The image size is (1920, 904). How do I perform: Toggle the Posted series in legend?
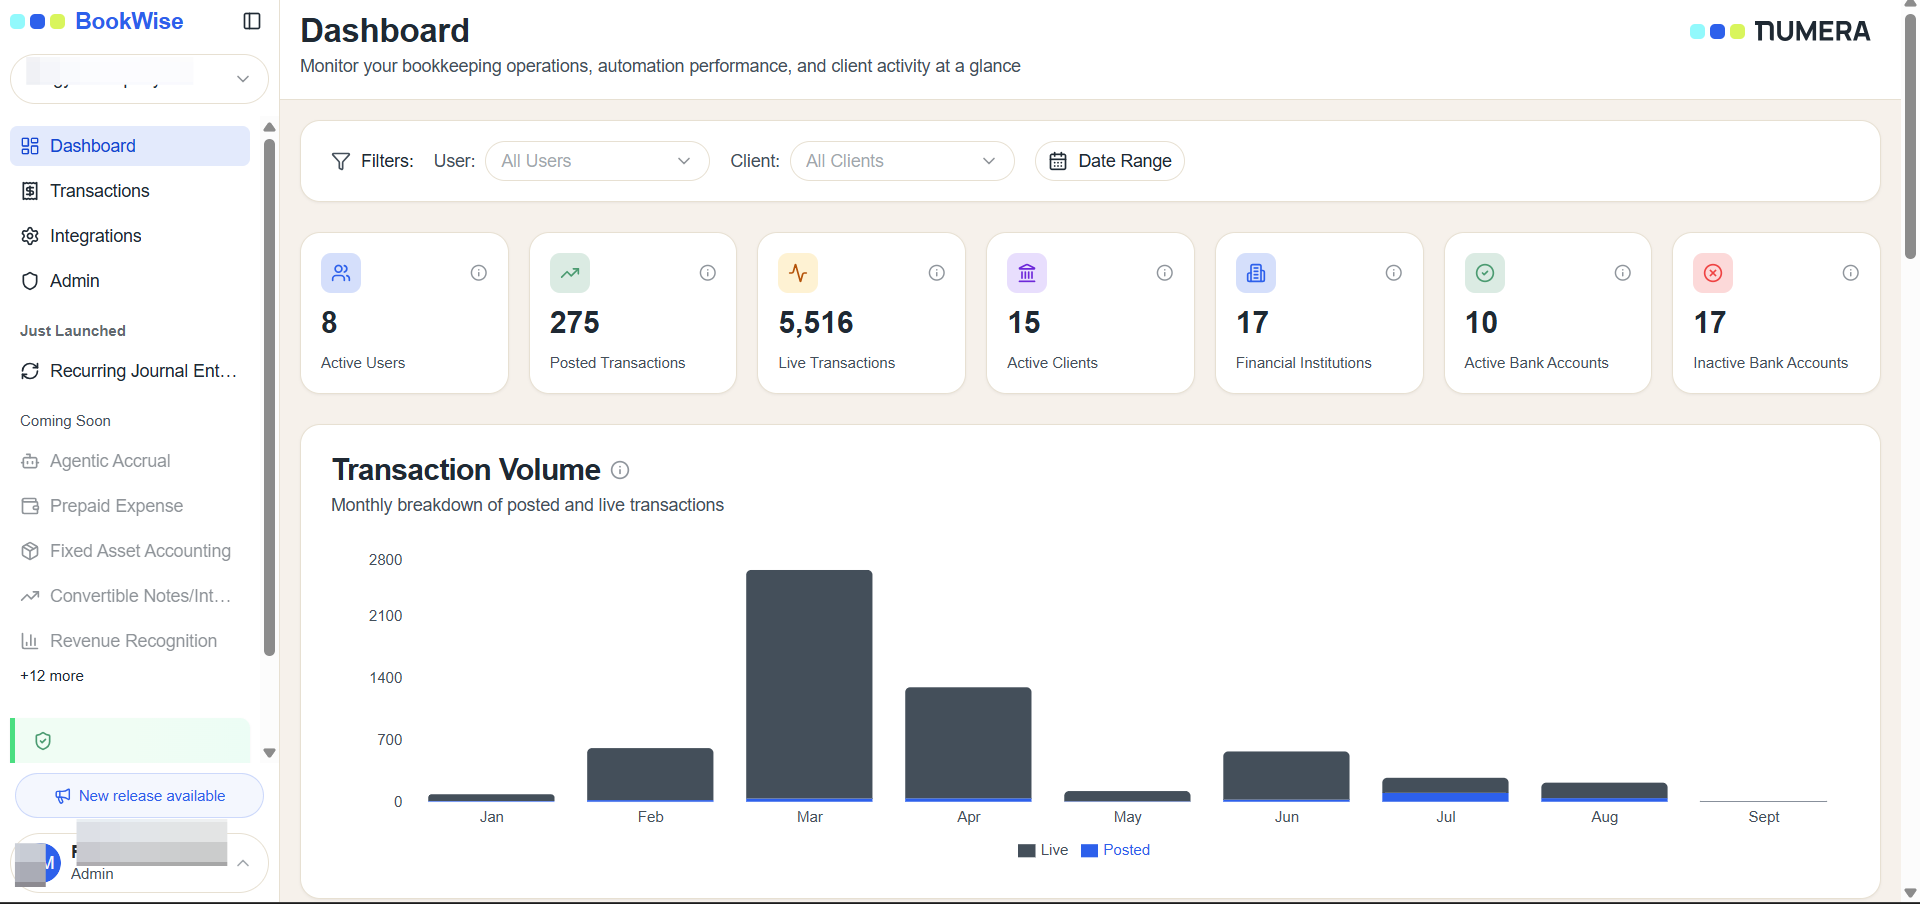1116,850
